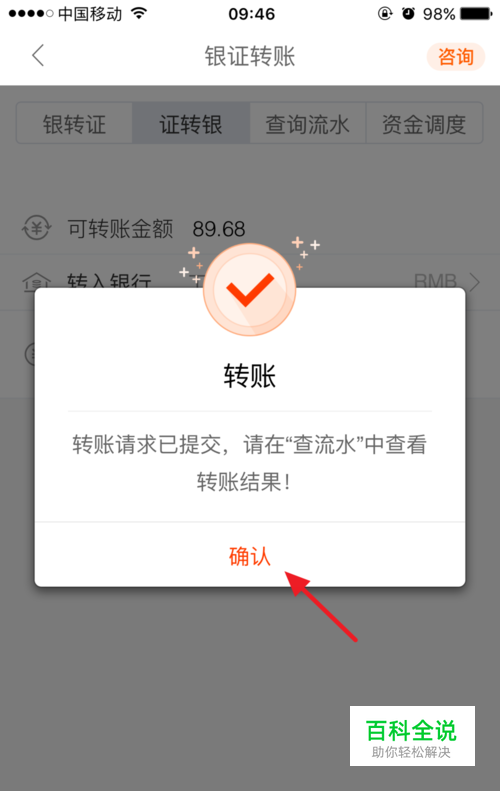Expand the RMB currency chevron
Screen dimensions: 500x791
475,281
